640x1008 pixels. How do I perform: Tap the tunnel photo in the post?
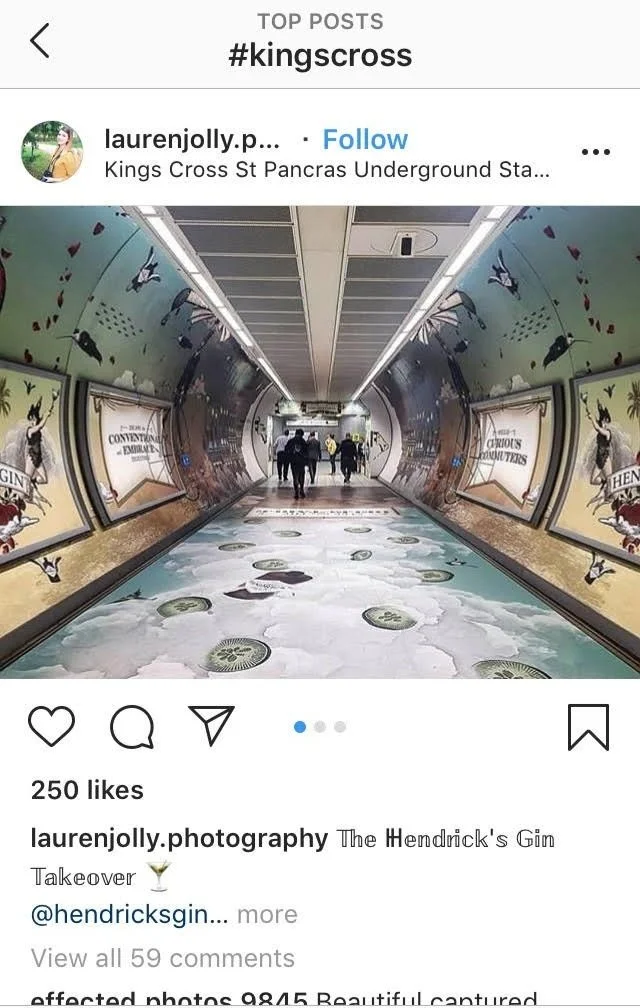coord(320,442)
